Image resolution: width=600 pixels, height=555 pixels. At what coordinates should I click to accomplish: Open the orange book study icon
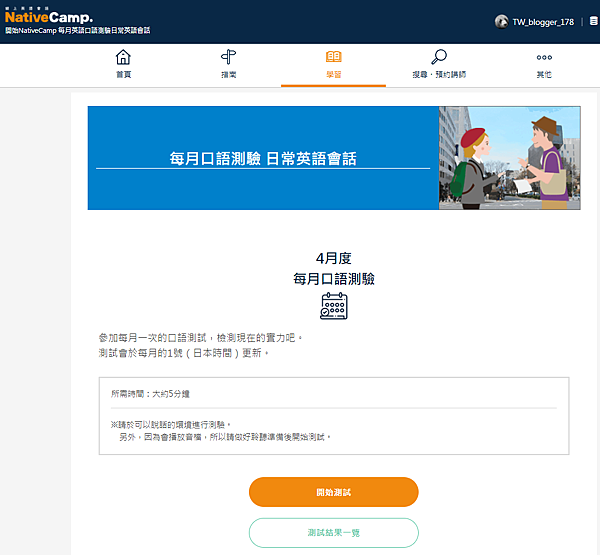[x=333, y=57]
